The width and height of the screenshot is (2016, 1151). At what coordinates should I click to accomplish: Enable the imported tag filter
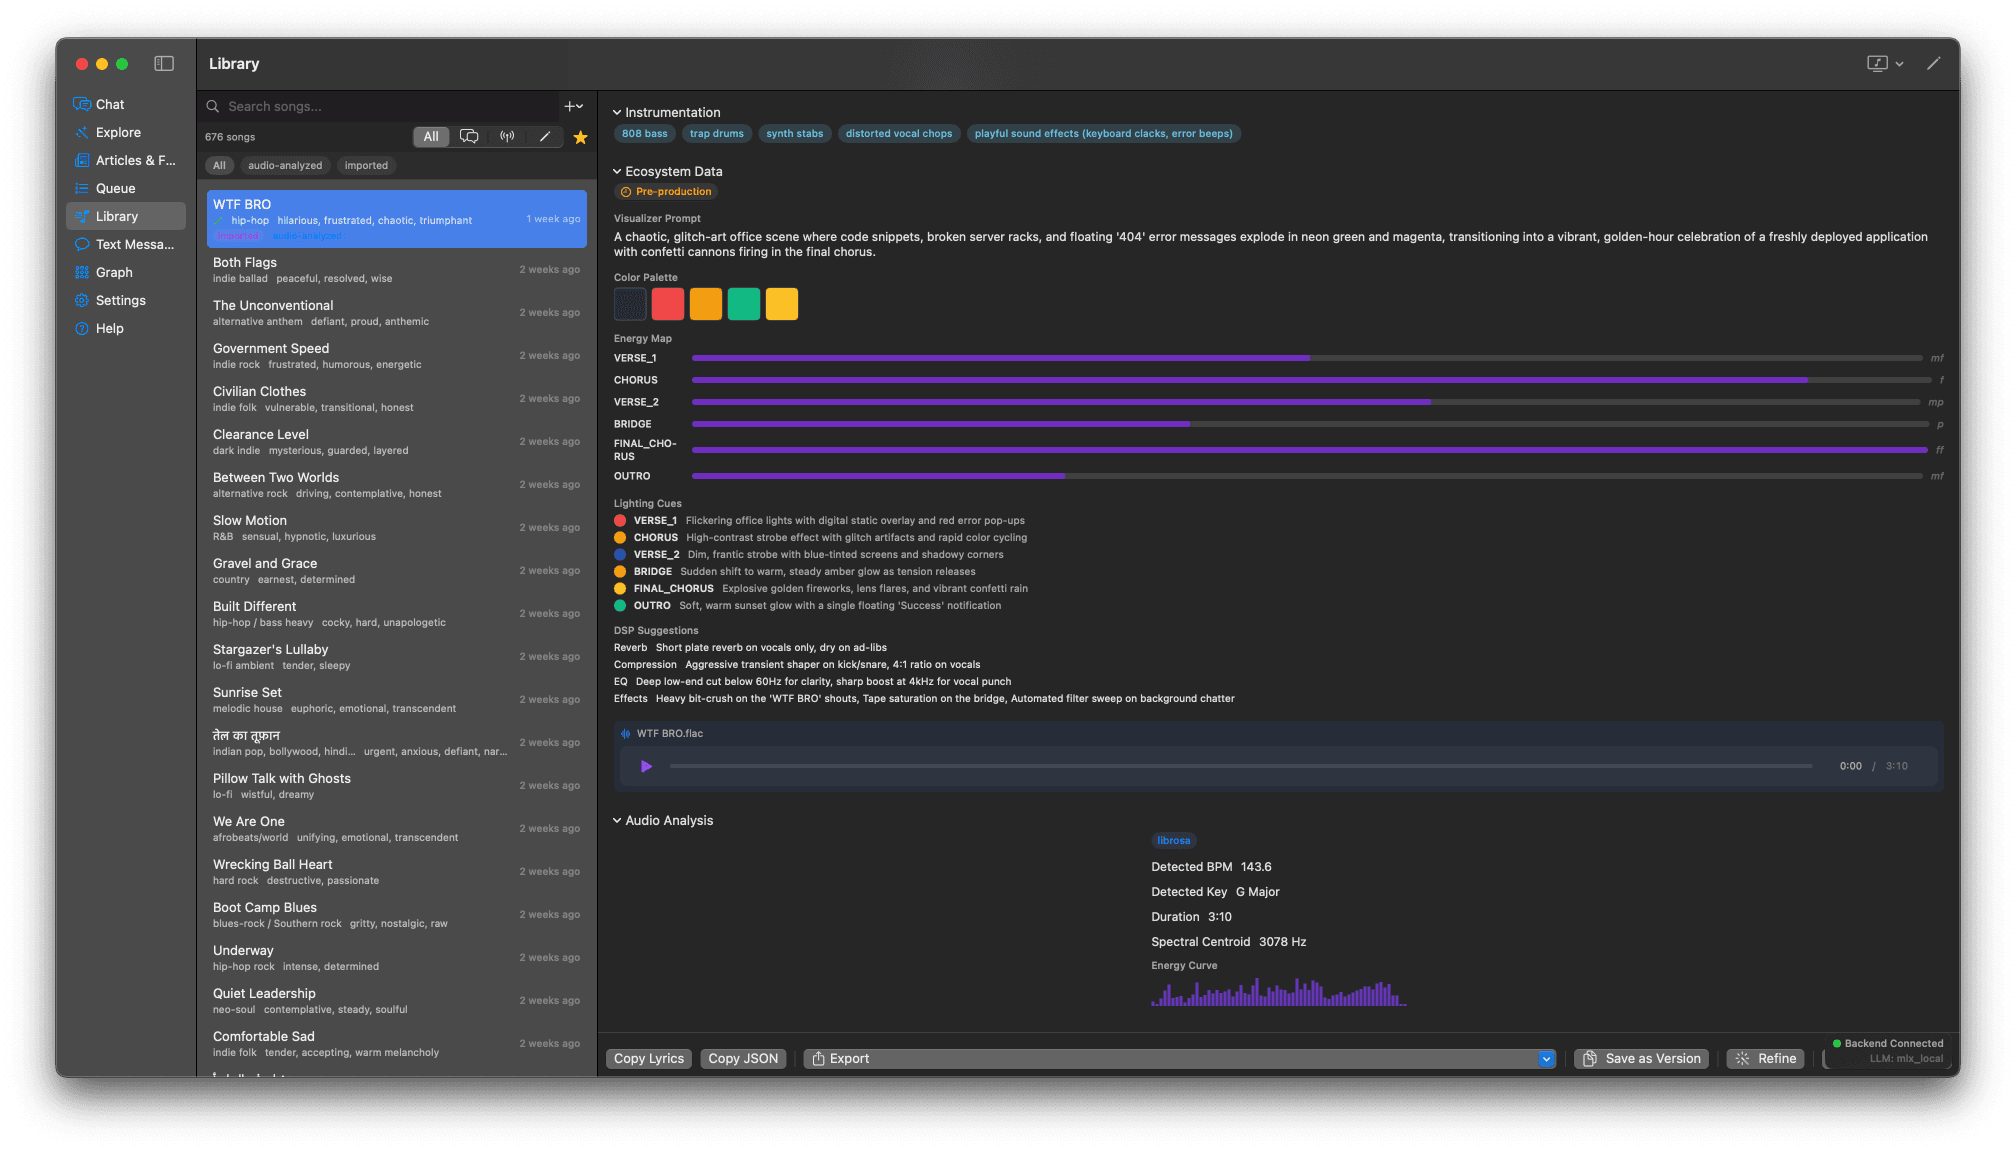click(x=366, y=166)
